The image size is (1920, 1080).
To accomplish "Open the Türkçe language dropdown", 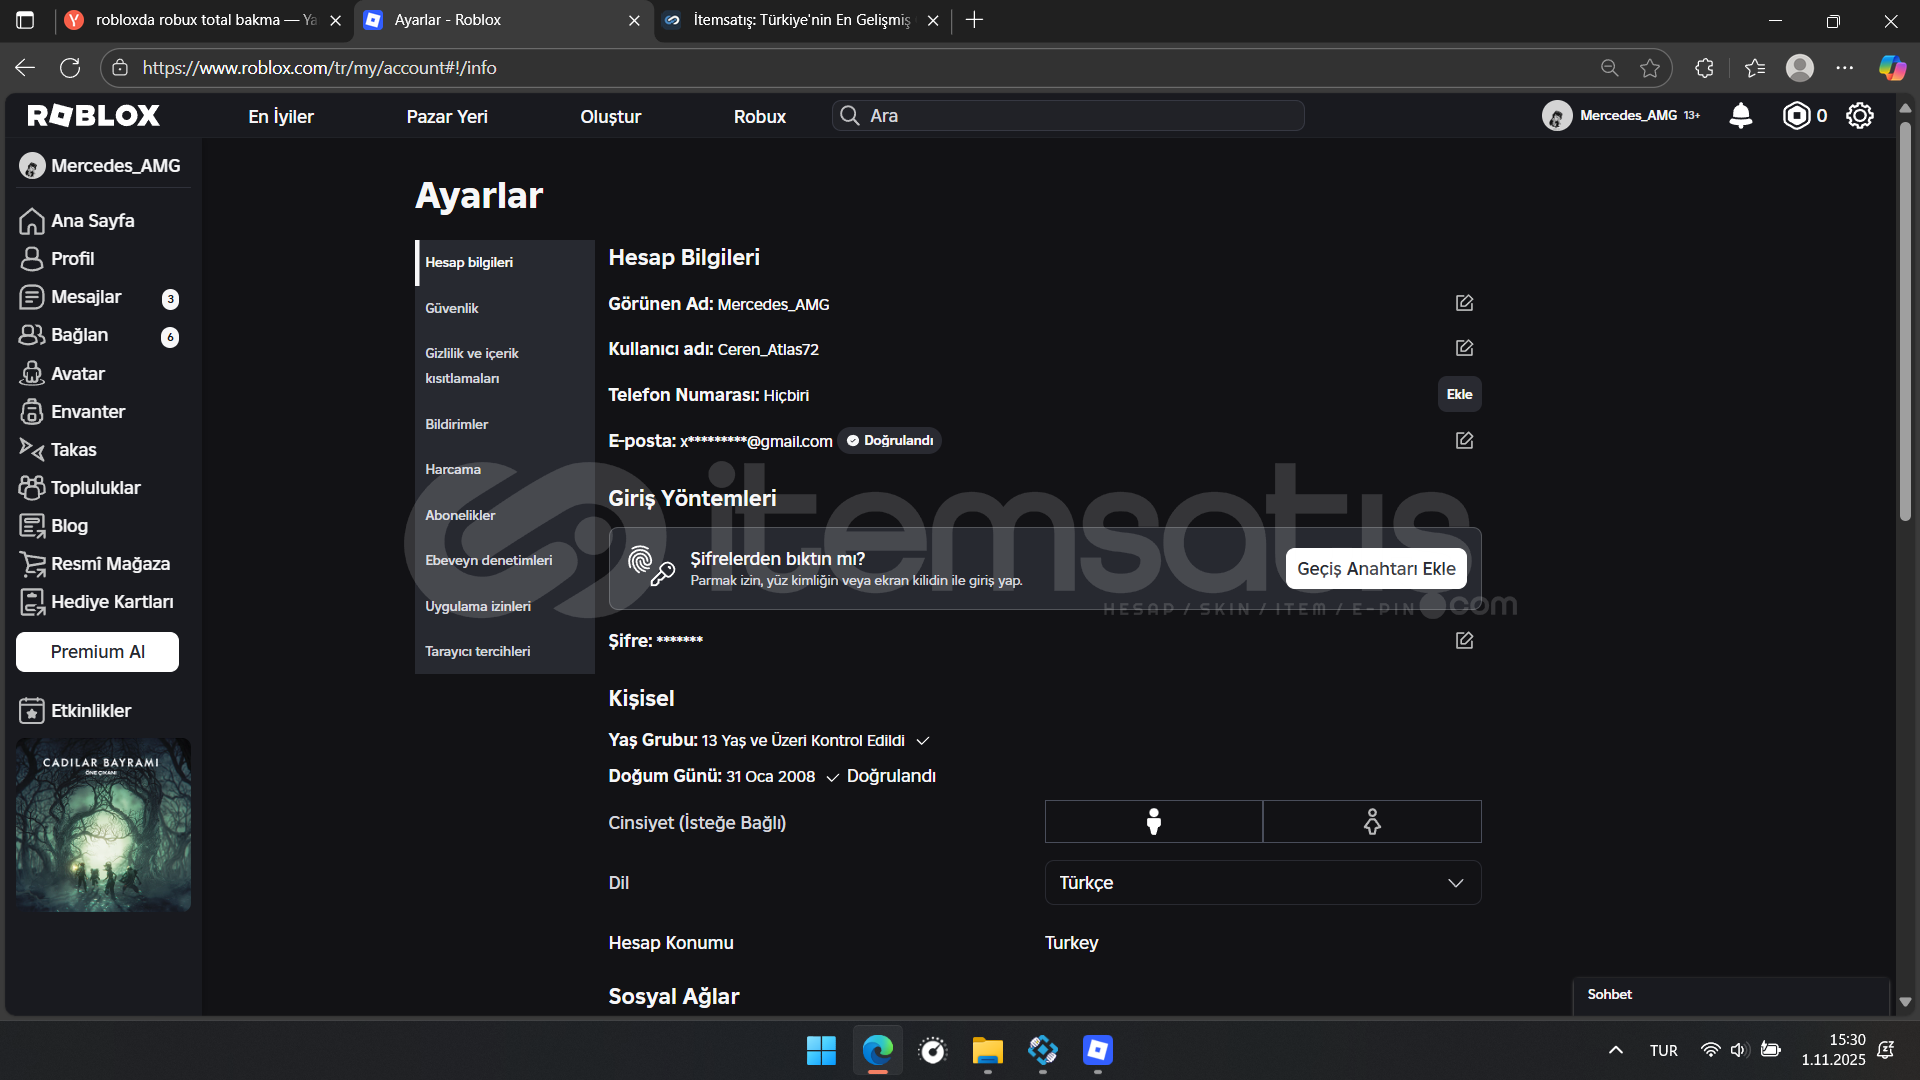I will point(1262,883).
